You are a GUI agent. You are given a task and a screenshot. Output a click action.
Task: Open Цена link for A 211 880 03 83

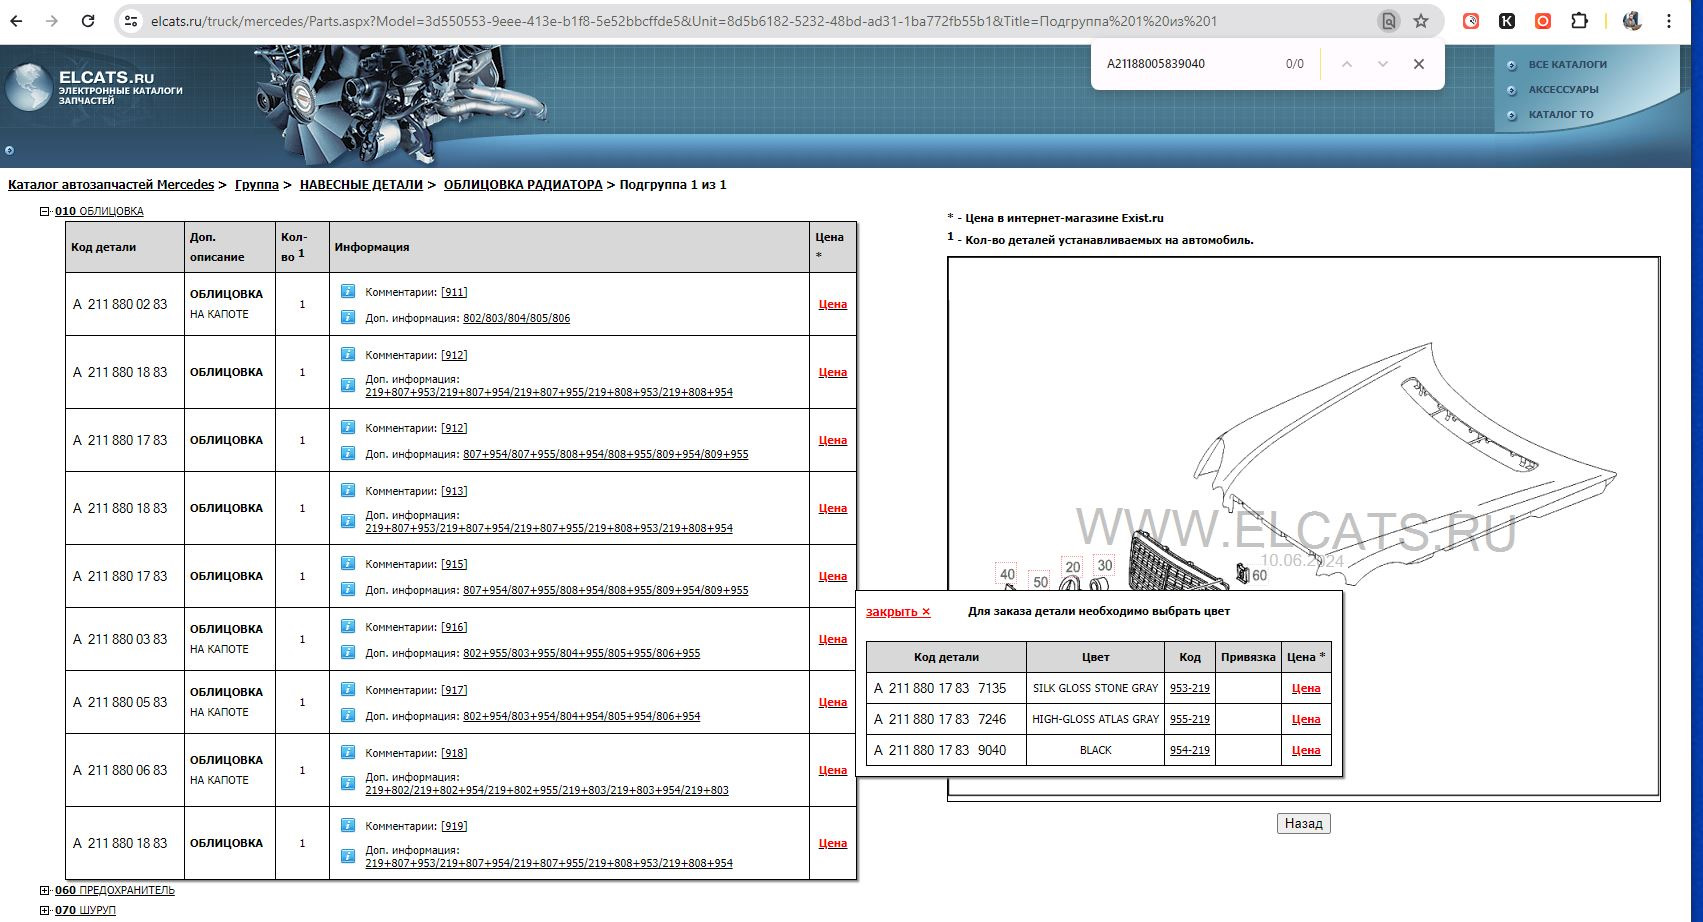833,639
